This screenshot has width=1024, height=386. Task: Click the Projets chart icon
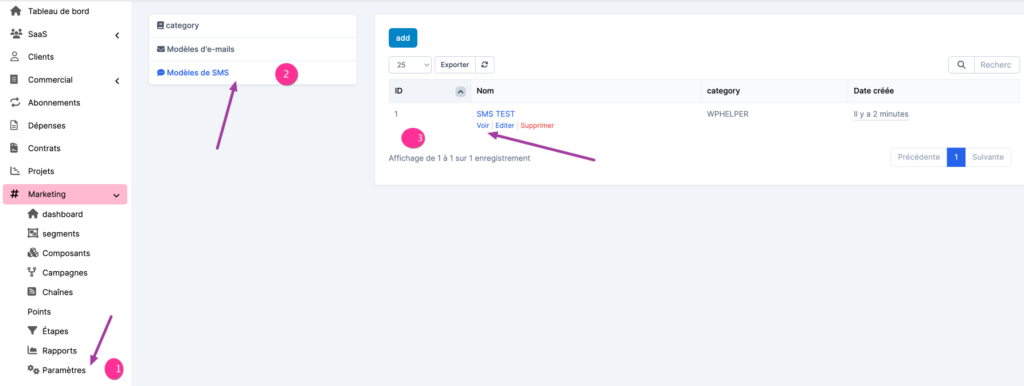(x=15, y=171)
